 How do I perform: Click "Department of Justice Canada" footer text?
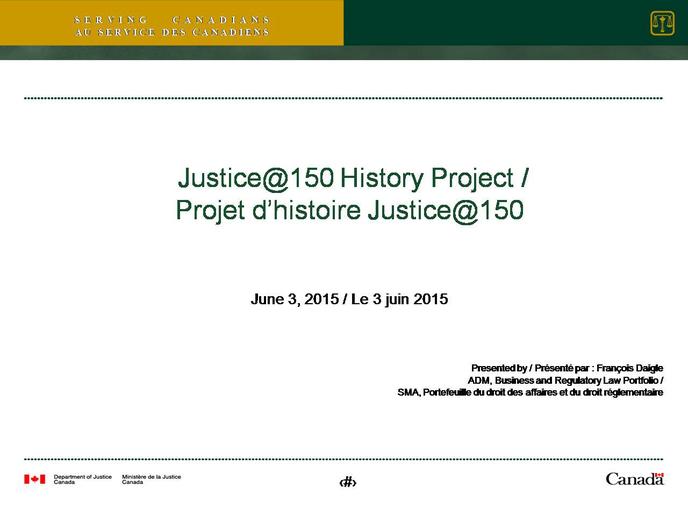tap(82, 479)
